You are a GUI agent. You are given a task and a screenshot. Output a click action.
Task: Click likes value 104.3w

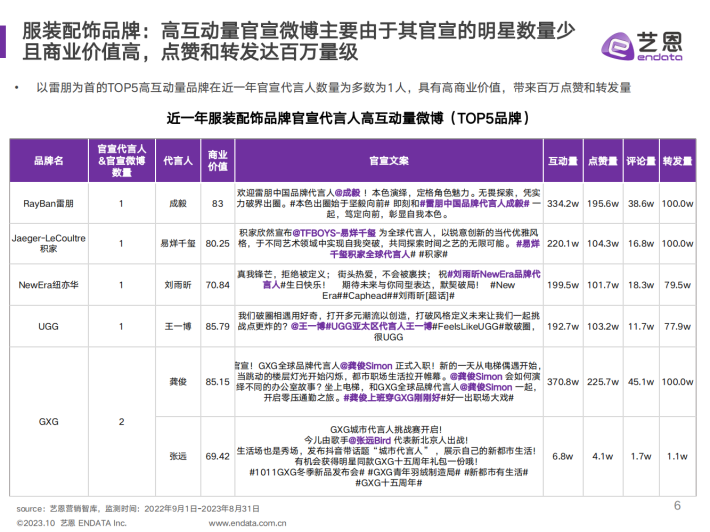click(603, 244)
